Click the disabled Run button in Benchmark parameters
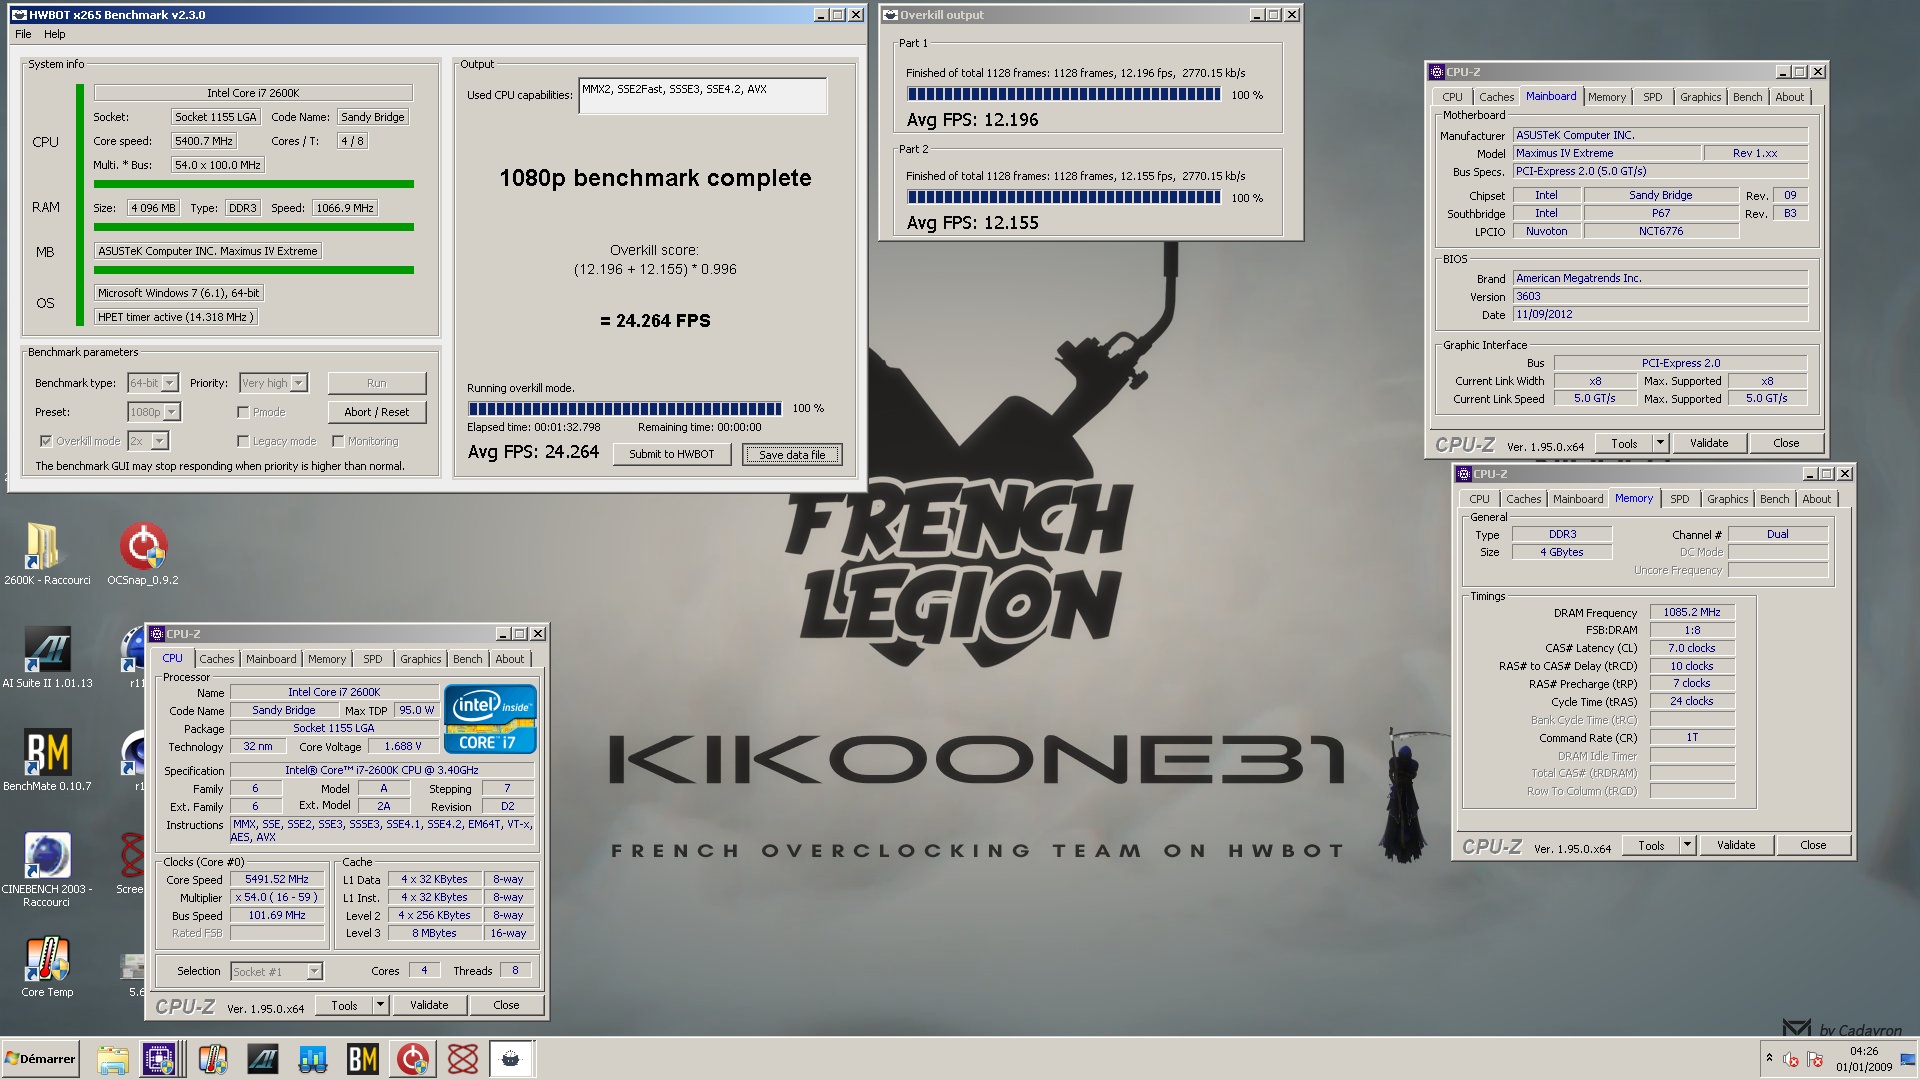The height and width of the screenshot is (1080, 1920). (x=376, y=383)
